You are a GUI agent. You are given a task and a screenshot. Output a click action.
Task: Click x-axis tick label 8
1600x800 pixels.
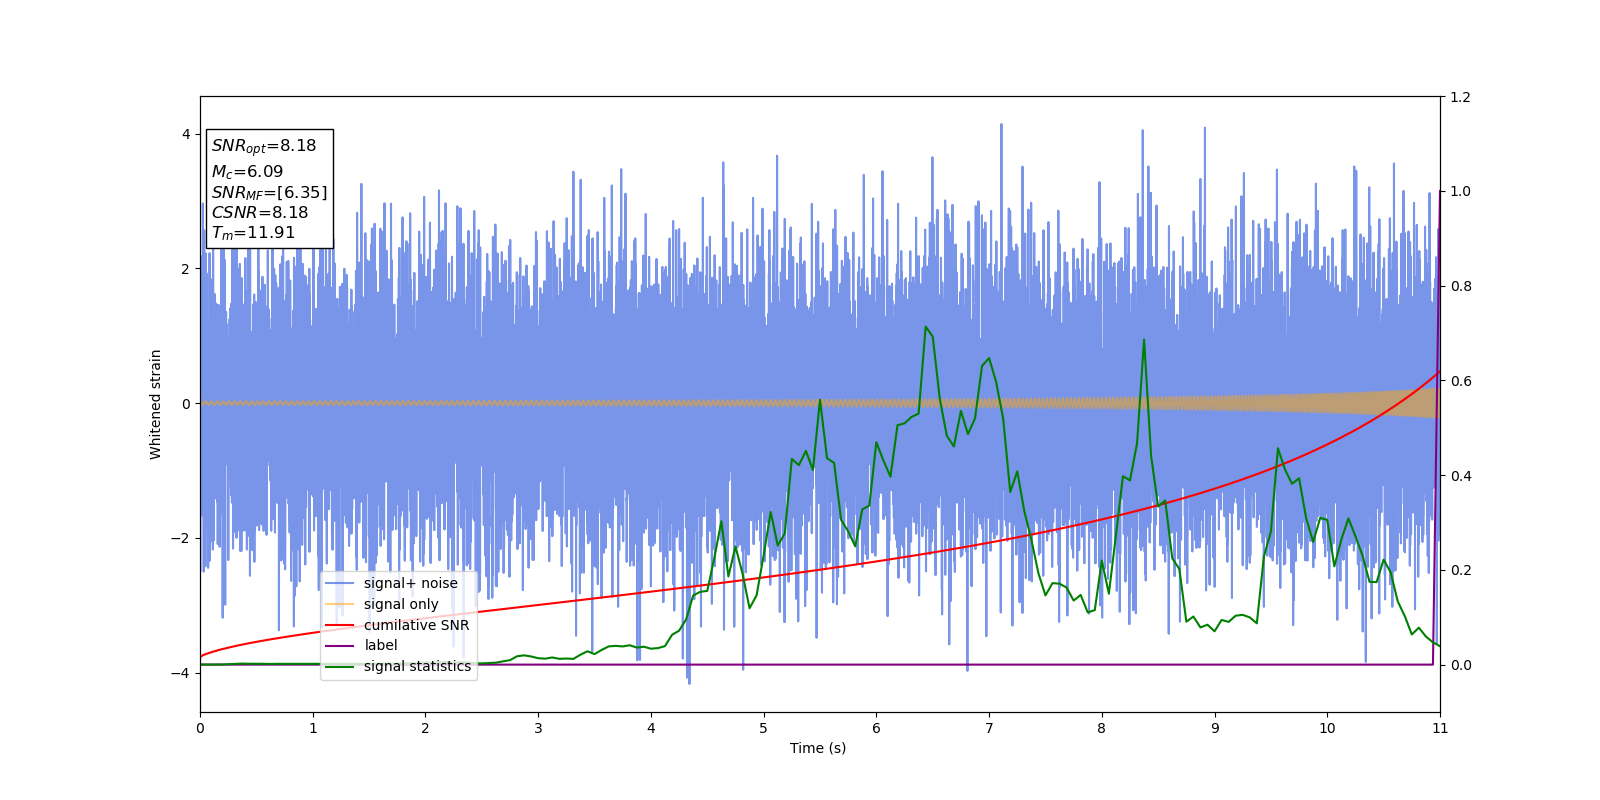click(x=1102, y=728)
